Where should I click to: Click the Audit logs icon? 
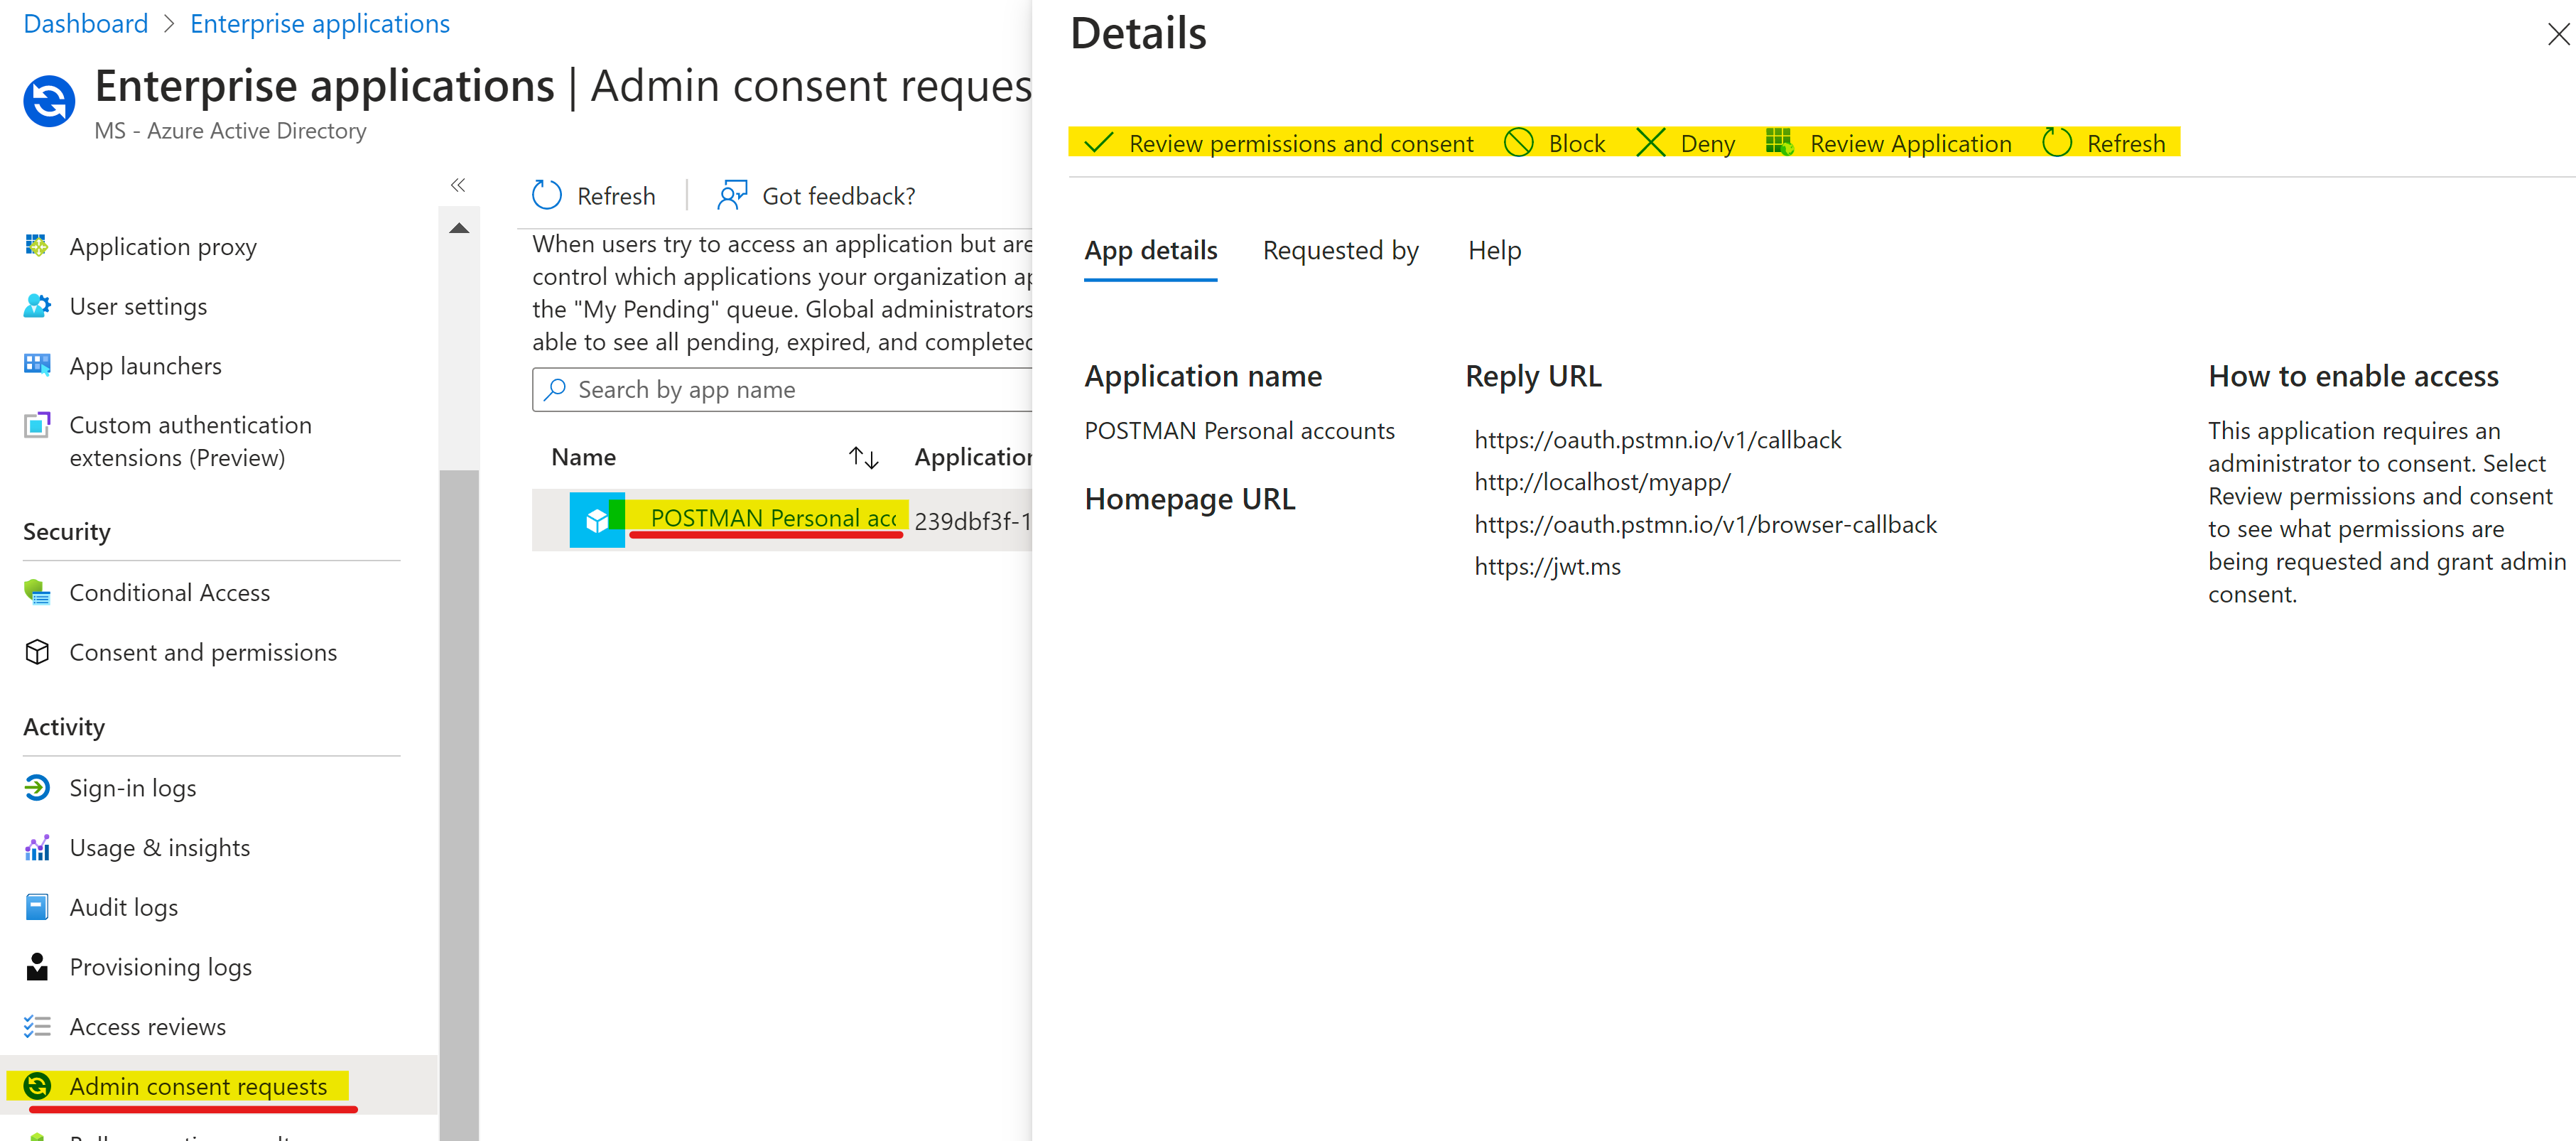coord(37,907)
